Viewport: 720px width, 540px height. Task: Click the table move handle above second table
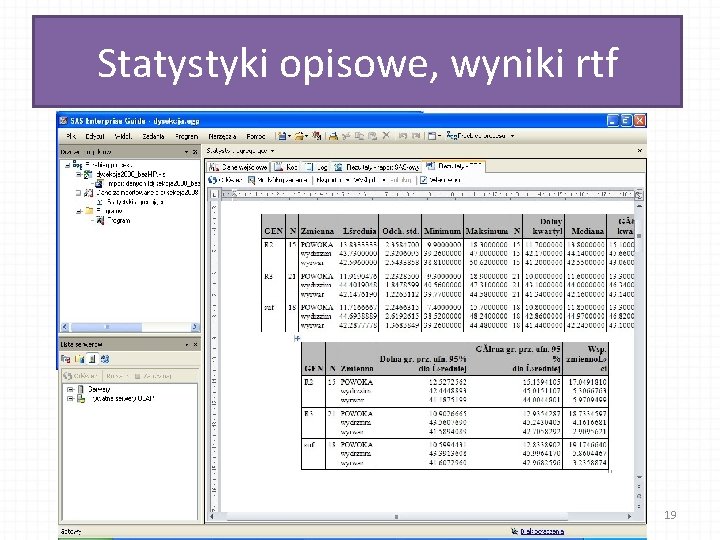(x=297, y=338)
